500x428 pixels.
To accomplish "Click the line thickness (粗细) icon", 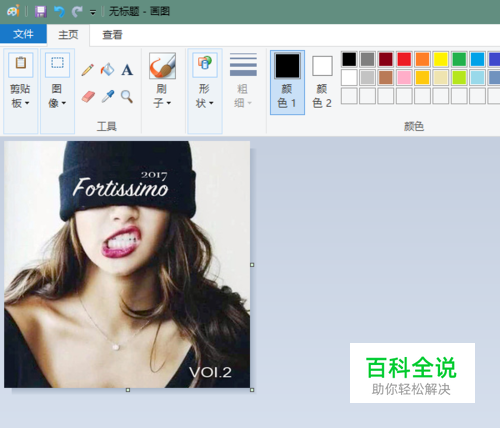I will pyautogui.click(x=243, y=65).
